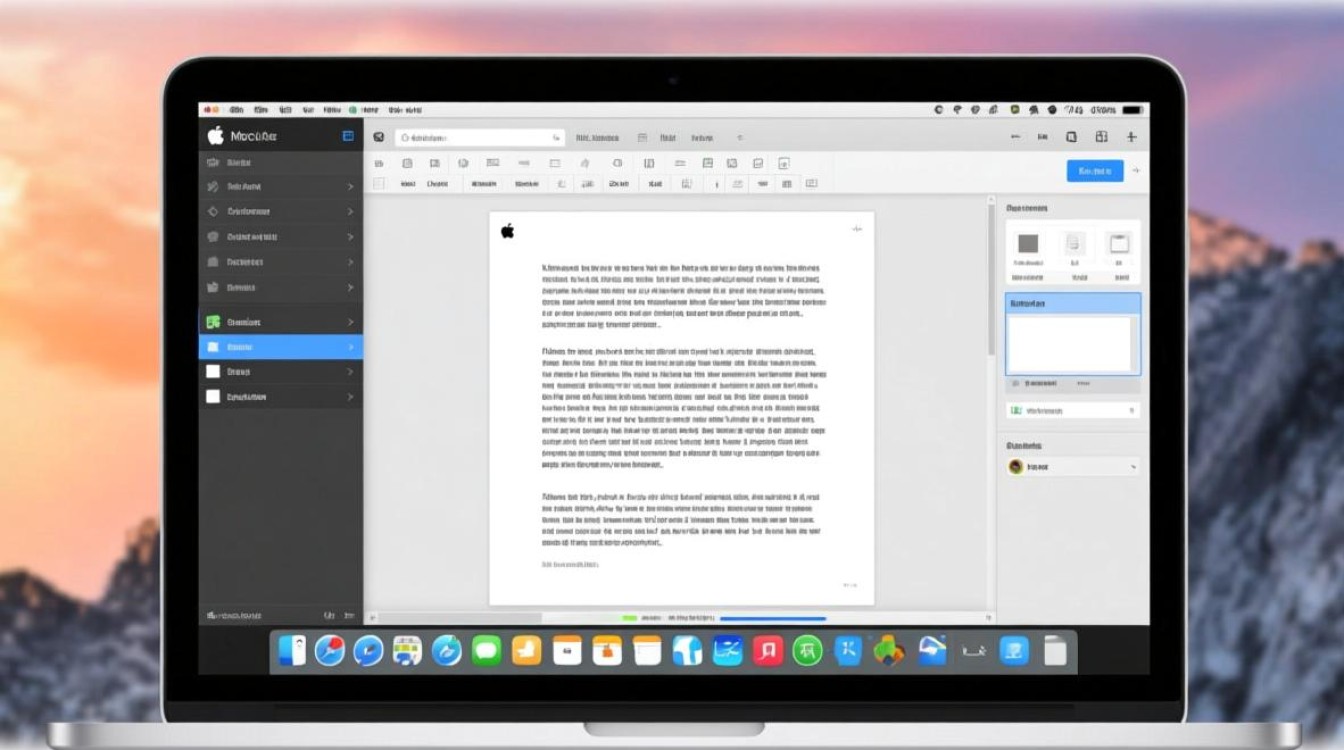Open the red Music app in the dock
The image size is (1344, 750).
point(767,651)
